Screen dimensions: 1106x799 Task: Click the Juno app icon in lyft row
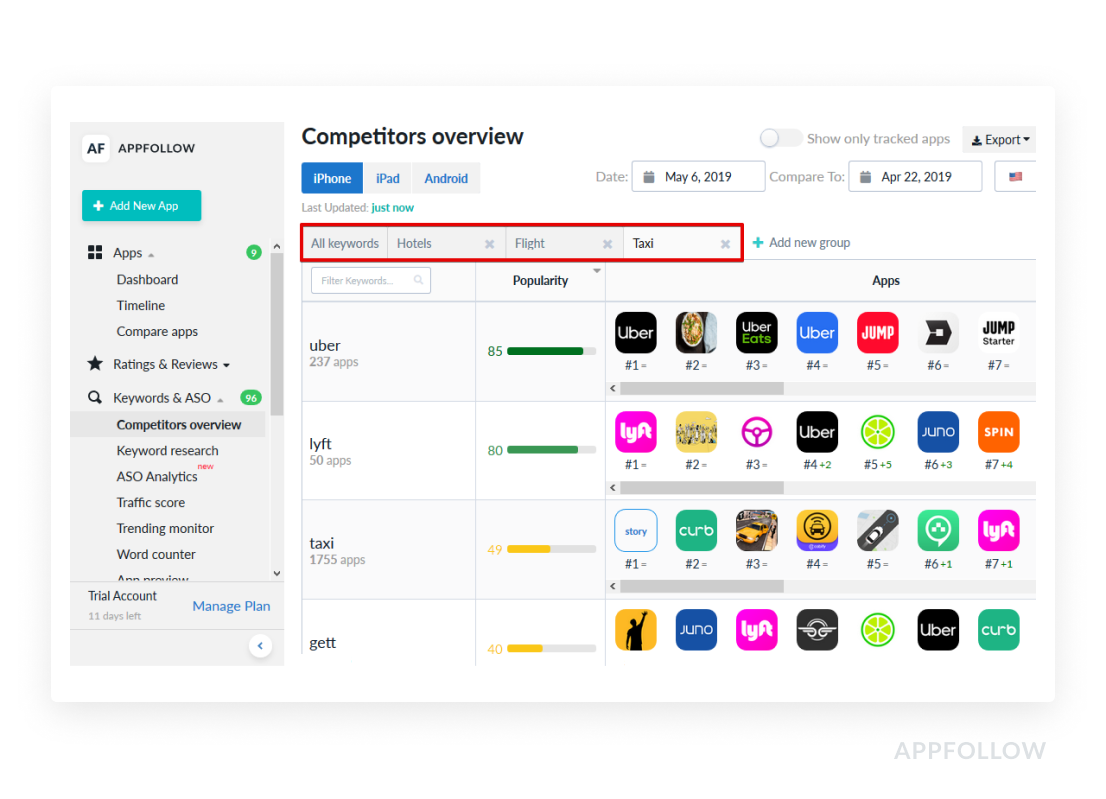[938, 432]
